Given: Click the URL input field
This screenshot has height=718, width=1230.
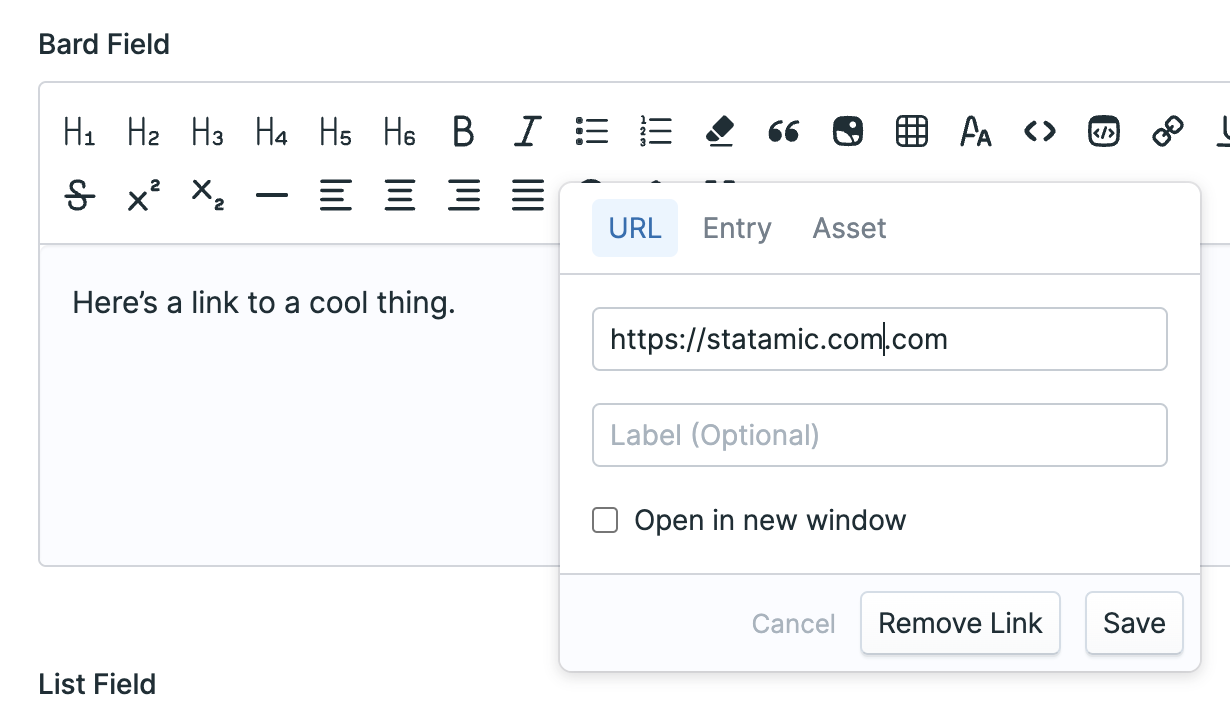Looking at the screenshot, I should click(880, 339).
